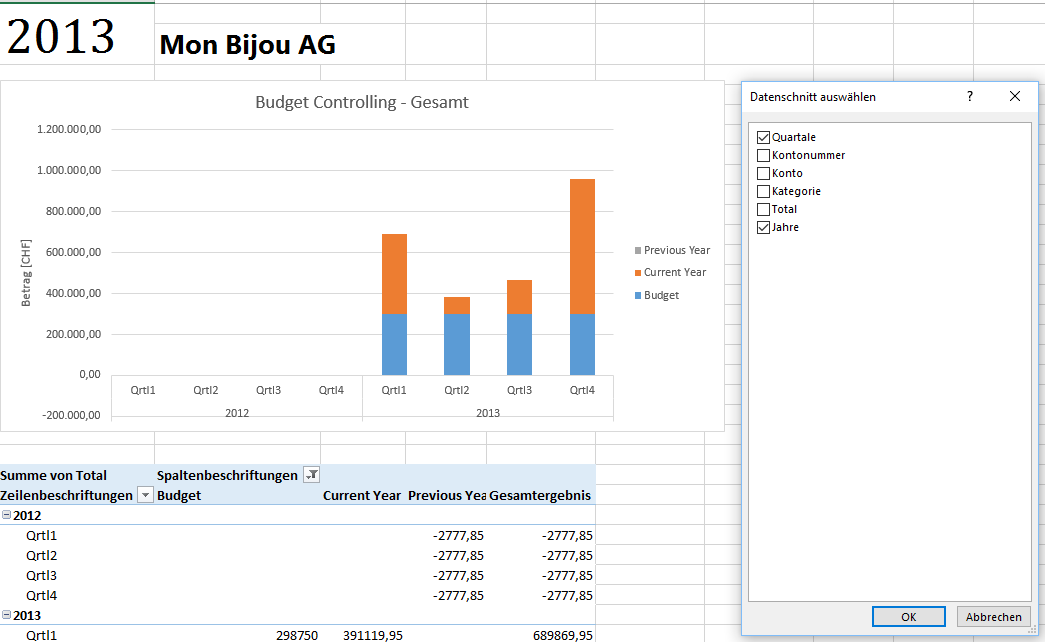Click the help question mark in the dialog
The width and height of the screenshot is (1045, 642).
(969, 96)
